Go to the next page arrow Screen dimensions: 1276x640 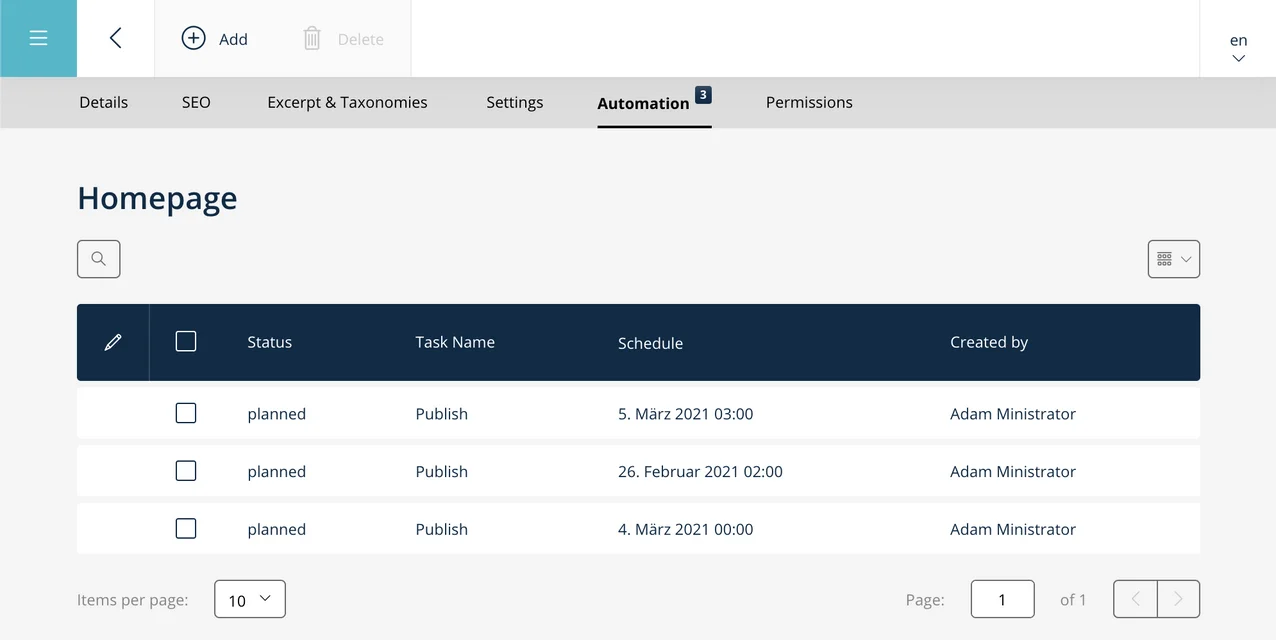[x=1178, y=599]
